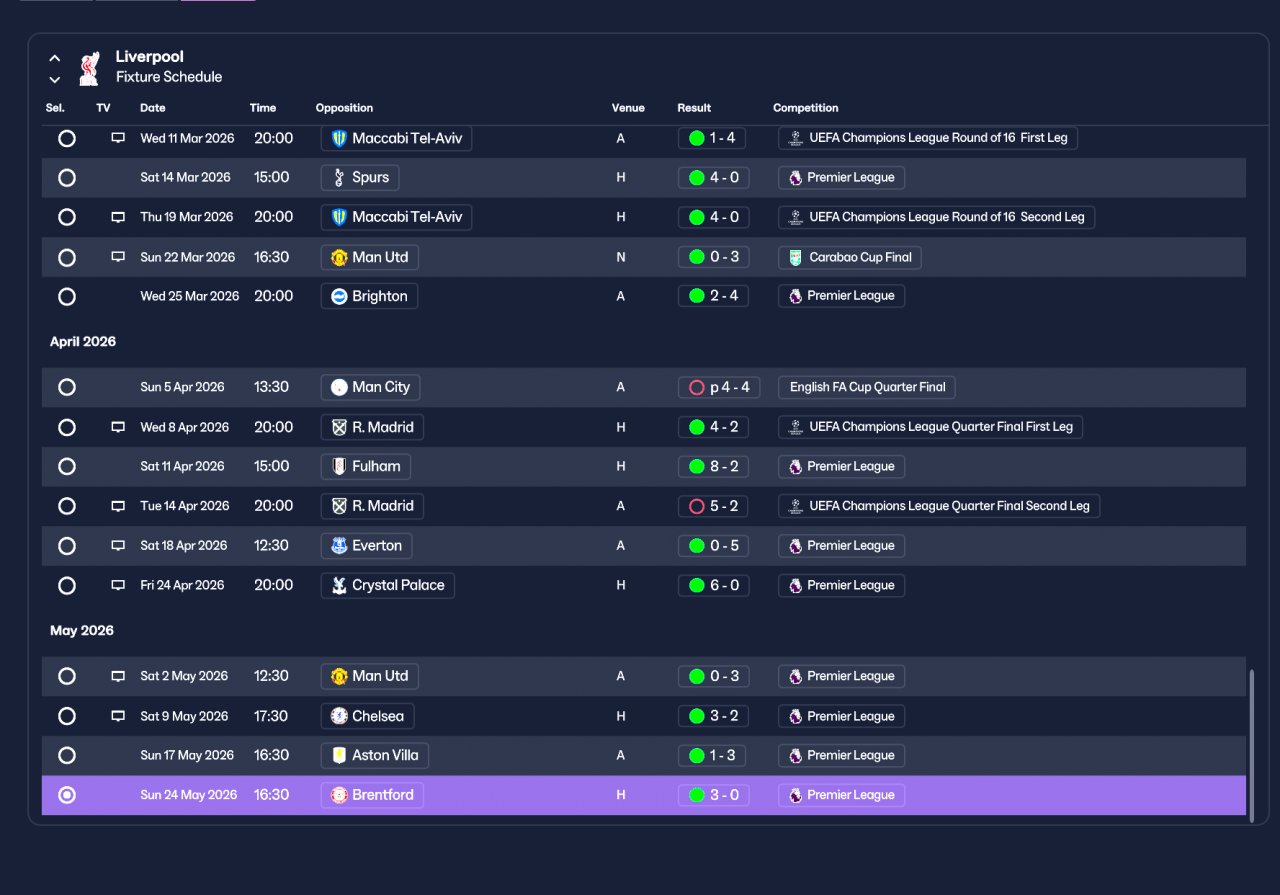Click Chelsea crest icon
Viewport: 1280px width, 895px height.
[339, 716]
